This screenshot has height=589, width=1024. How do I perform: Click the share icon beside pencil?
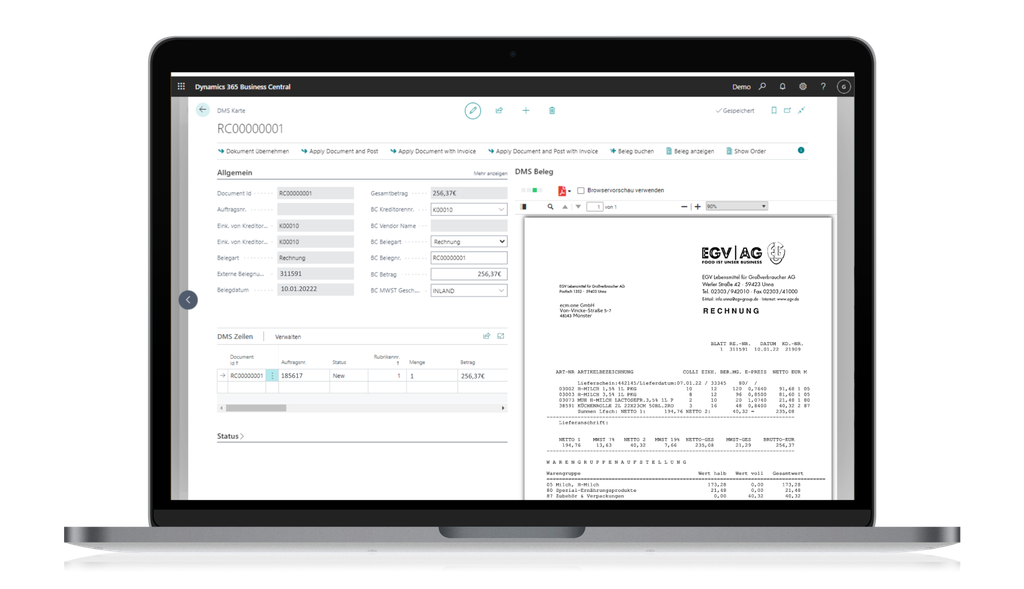click(x=499, y=110)
